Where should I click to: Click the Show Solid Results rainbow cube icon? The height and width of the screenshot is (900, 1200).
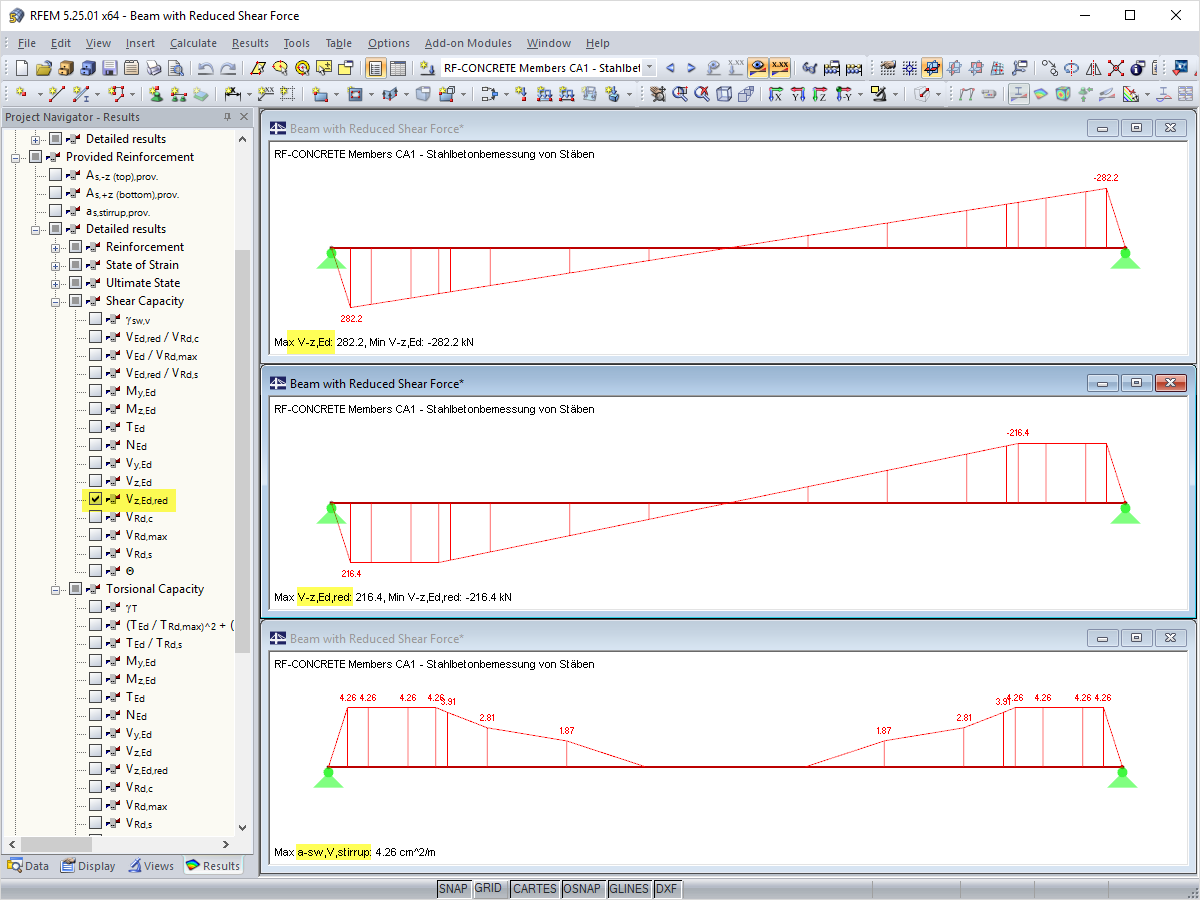(1063, 94)
